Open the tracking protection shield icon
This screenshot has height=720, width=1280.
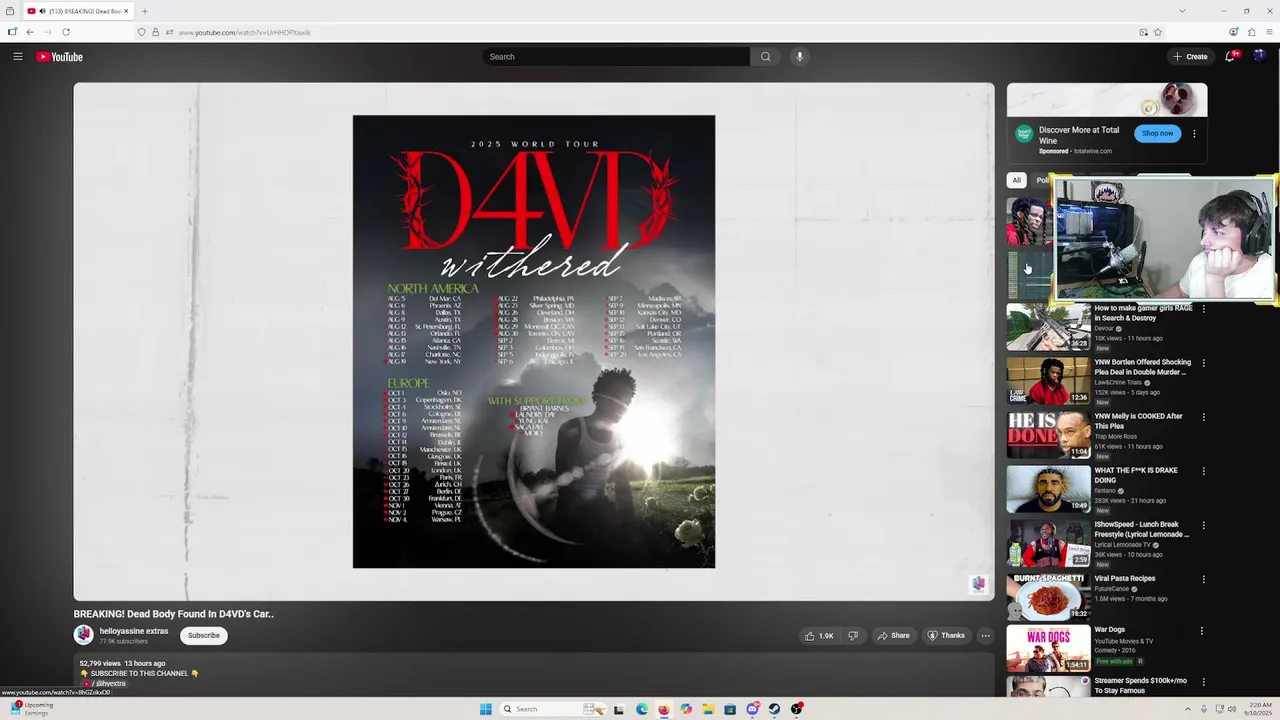coord(142,32)
